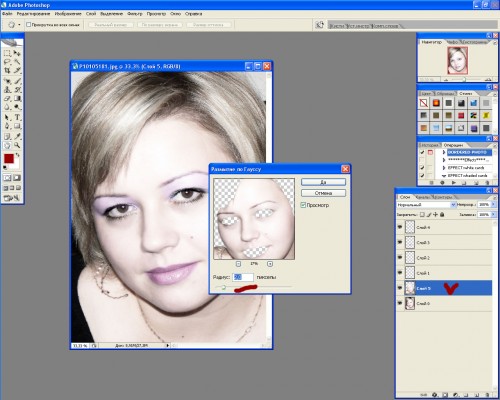
Task: Open the Файл menu
Action: click(x=7, y=14)
